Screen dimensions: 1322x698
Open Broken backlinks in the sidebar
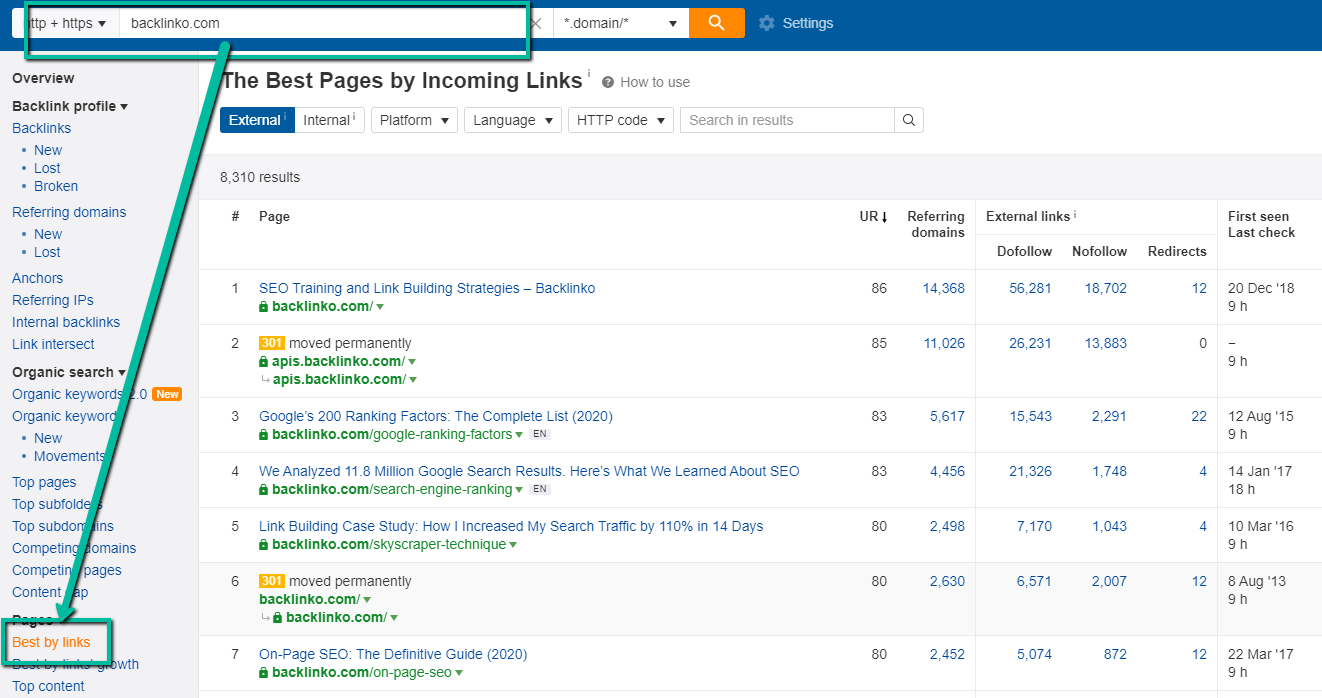coord(56,186)
